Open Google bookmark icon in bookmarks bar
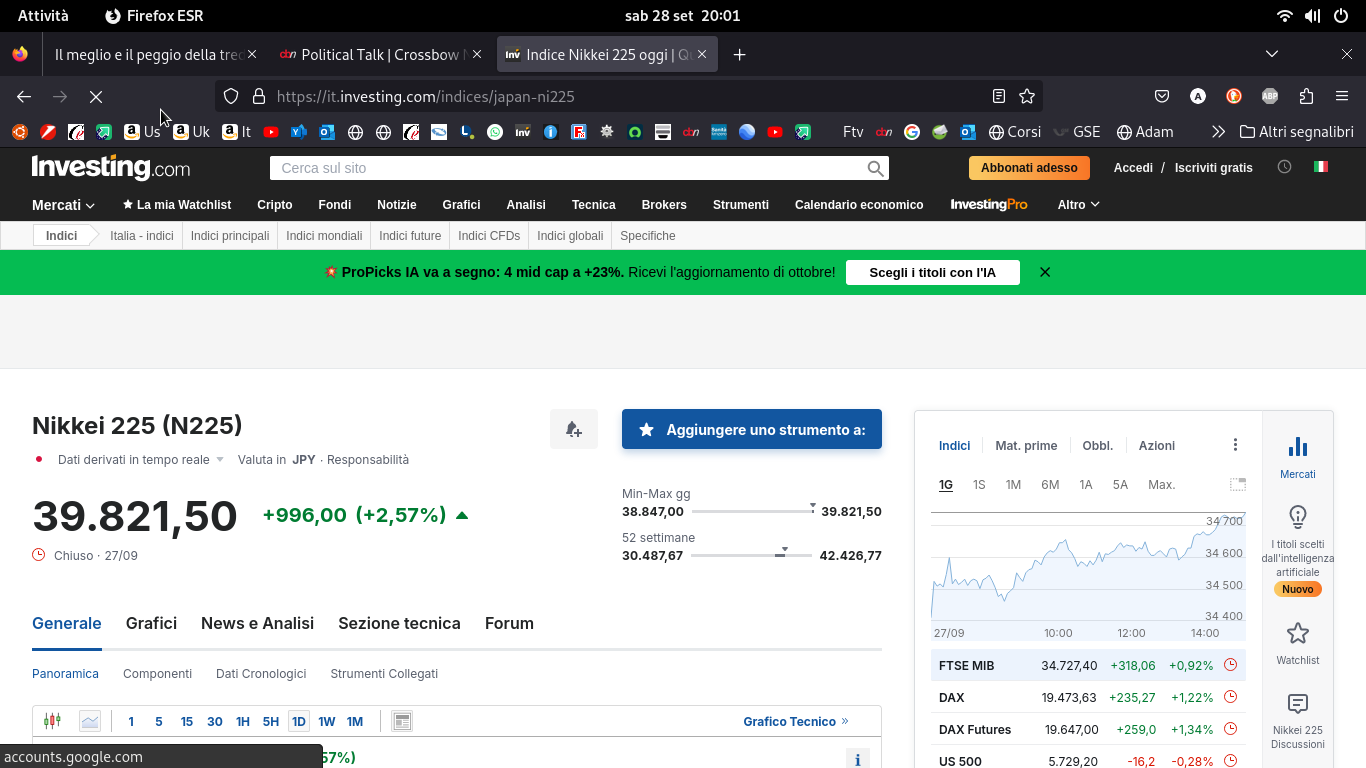 pyautogui.click(x=912, y=131)
